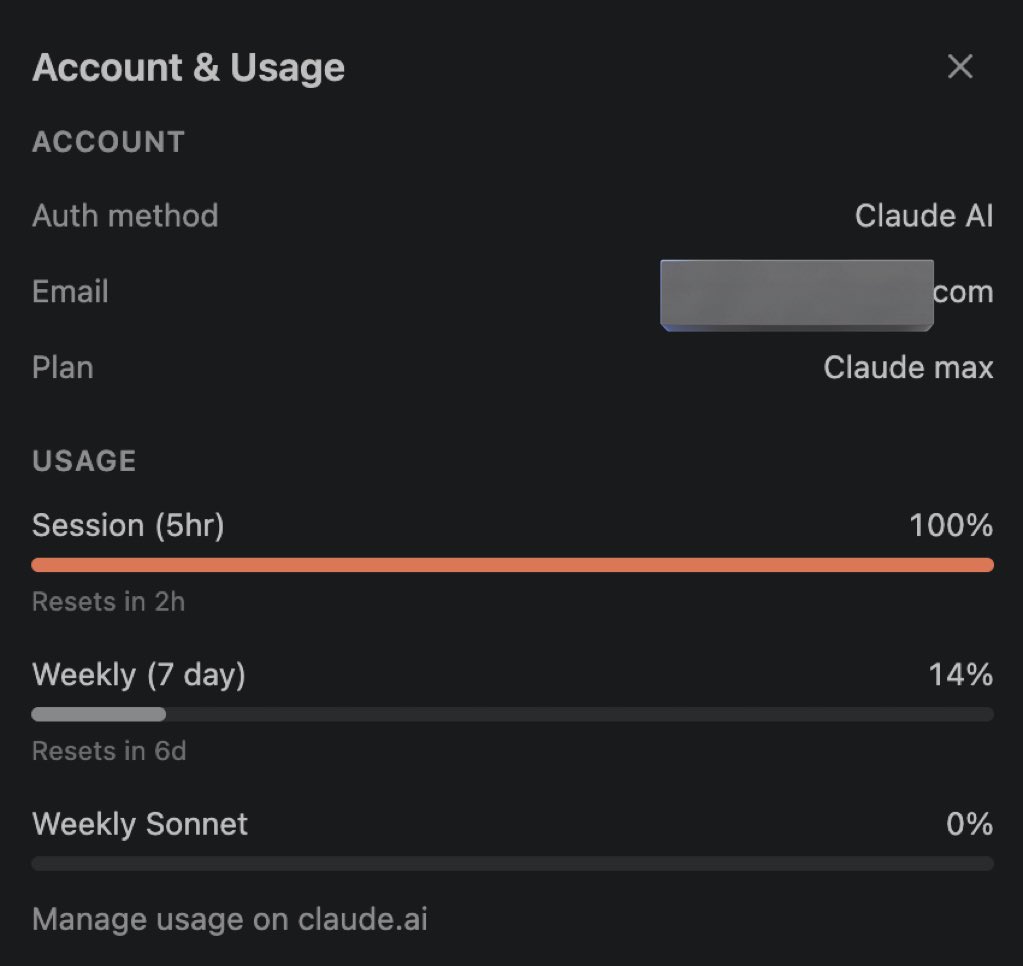Click the Resets in 6d text
Image resolution: width=1023 pixels, height=966 pixels.
[x=109, y=751]
